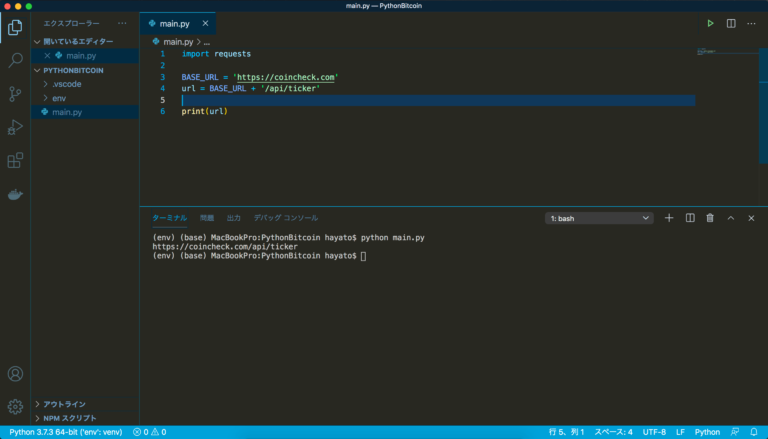
Task: Open the feedback icon in status bar
Action: (735, 432)
